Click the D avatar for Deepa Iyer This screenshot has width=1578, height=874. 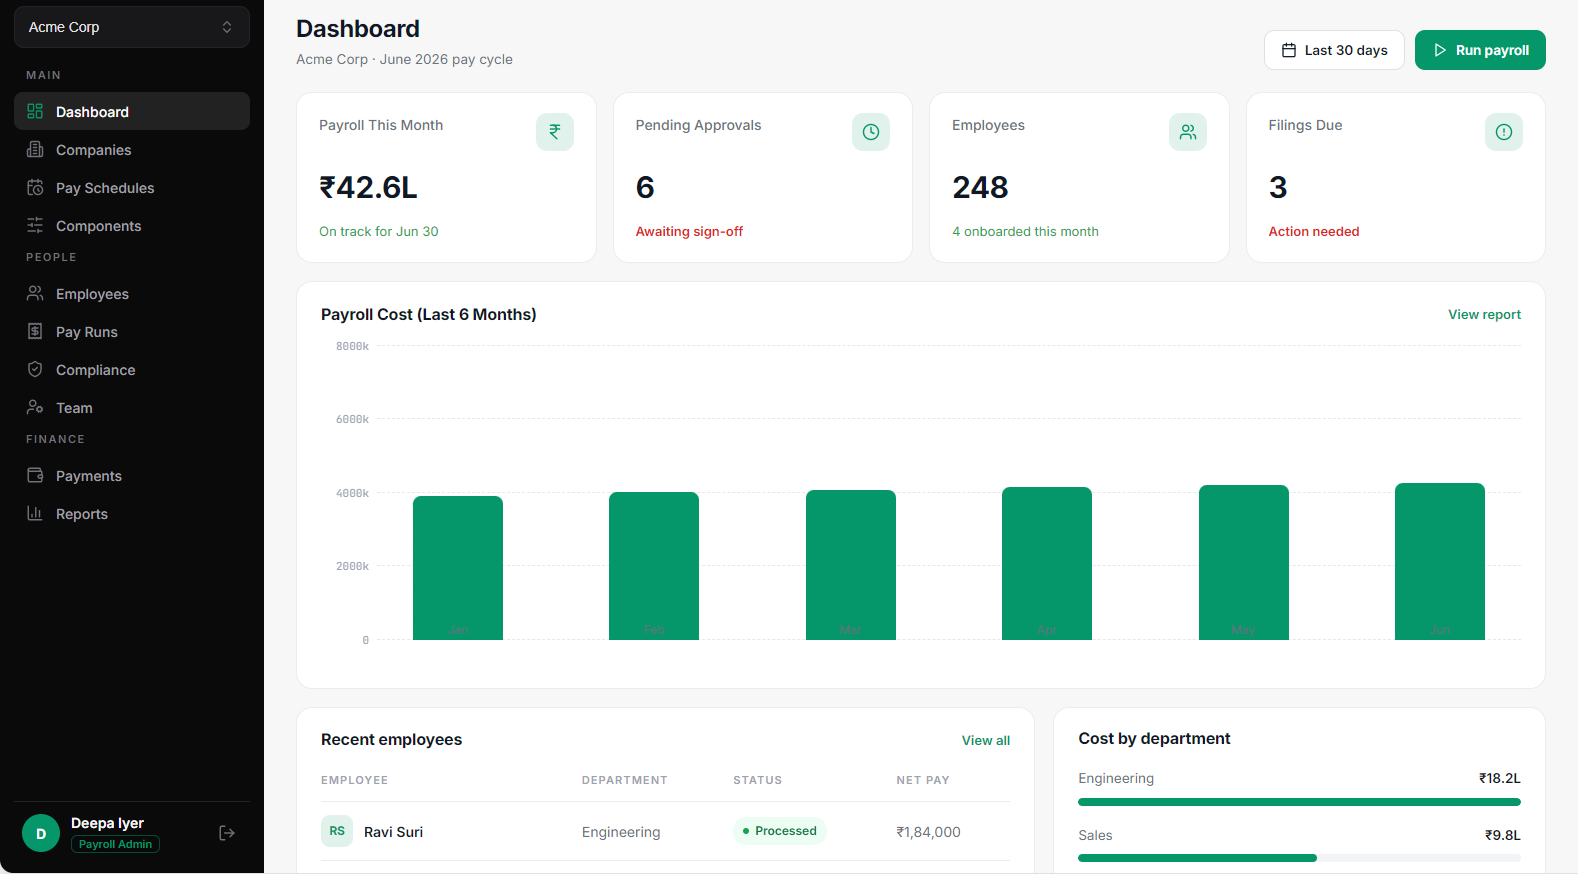(41, 833)
